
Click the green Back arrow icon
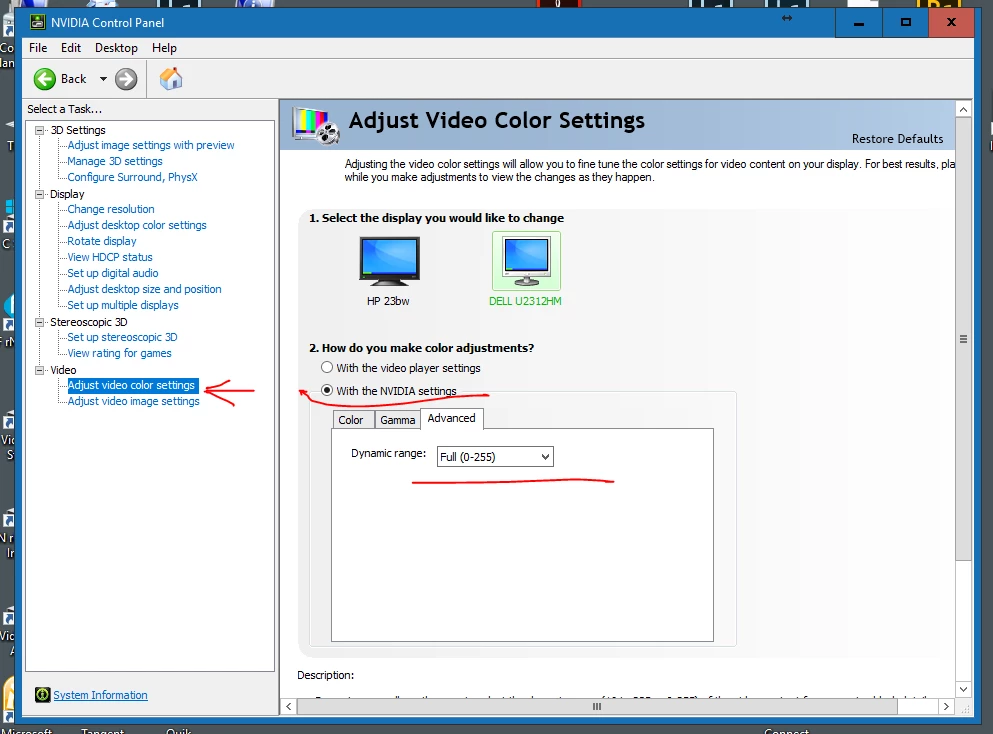tap(45, 79)
